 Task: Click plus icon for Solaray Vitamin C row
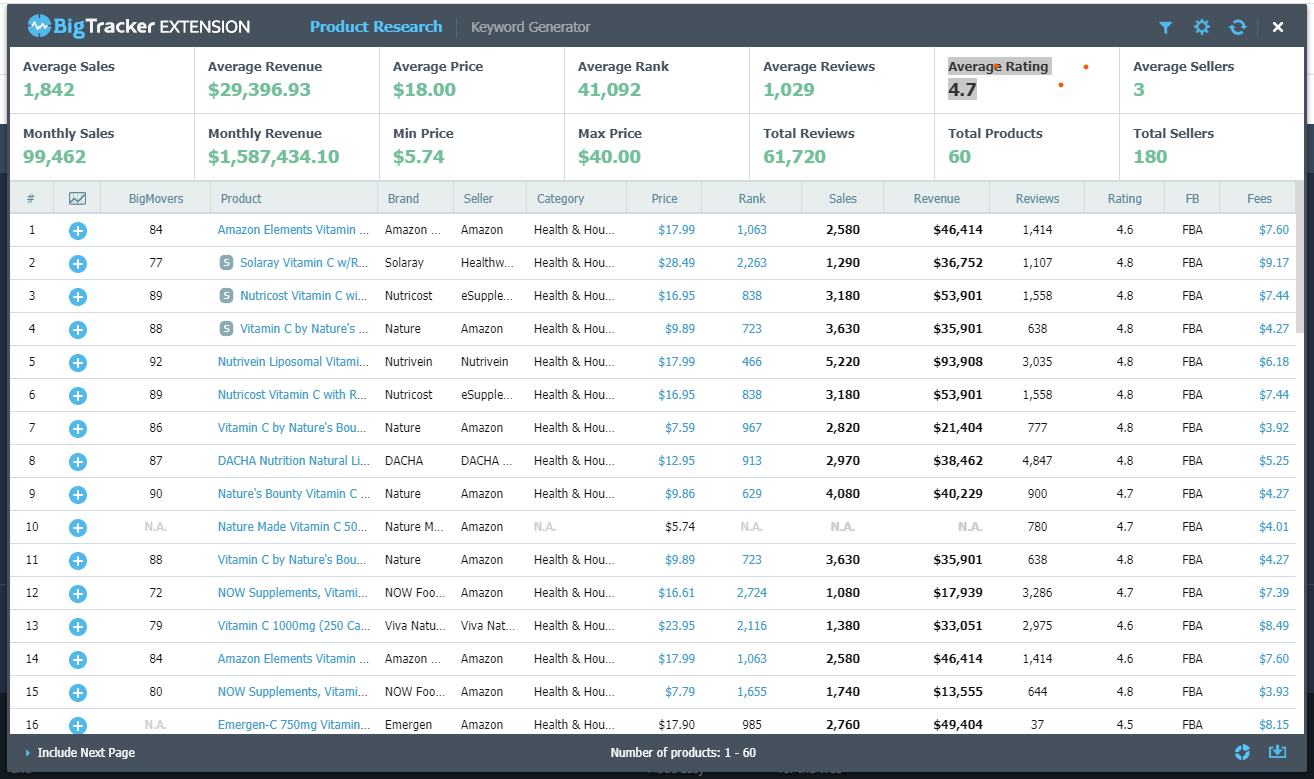pyautogui.click(x=78, y=264)
